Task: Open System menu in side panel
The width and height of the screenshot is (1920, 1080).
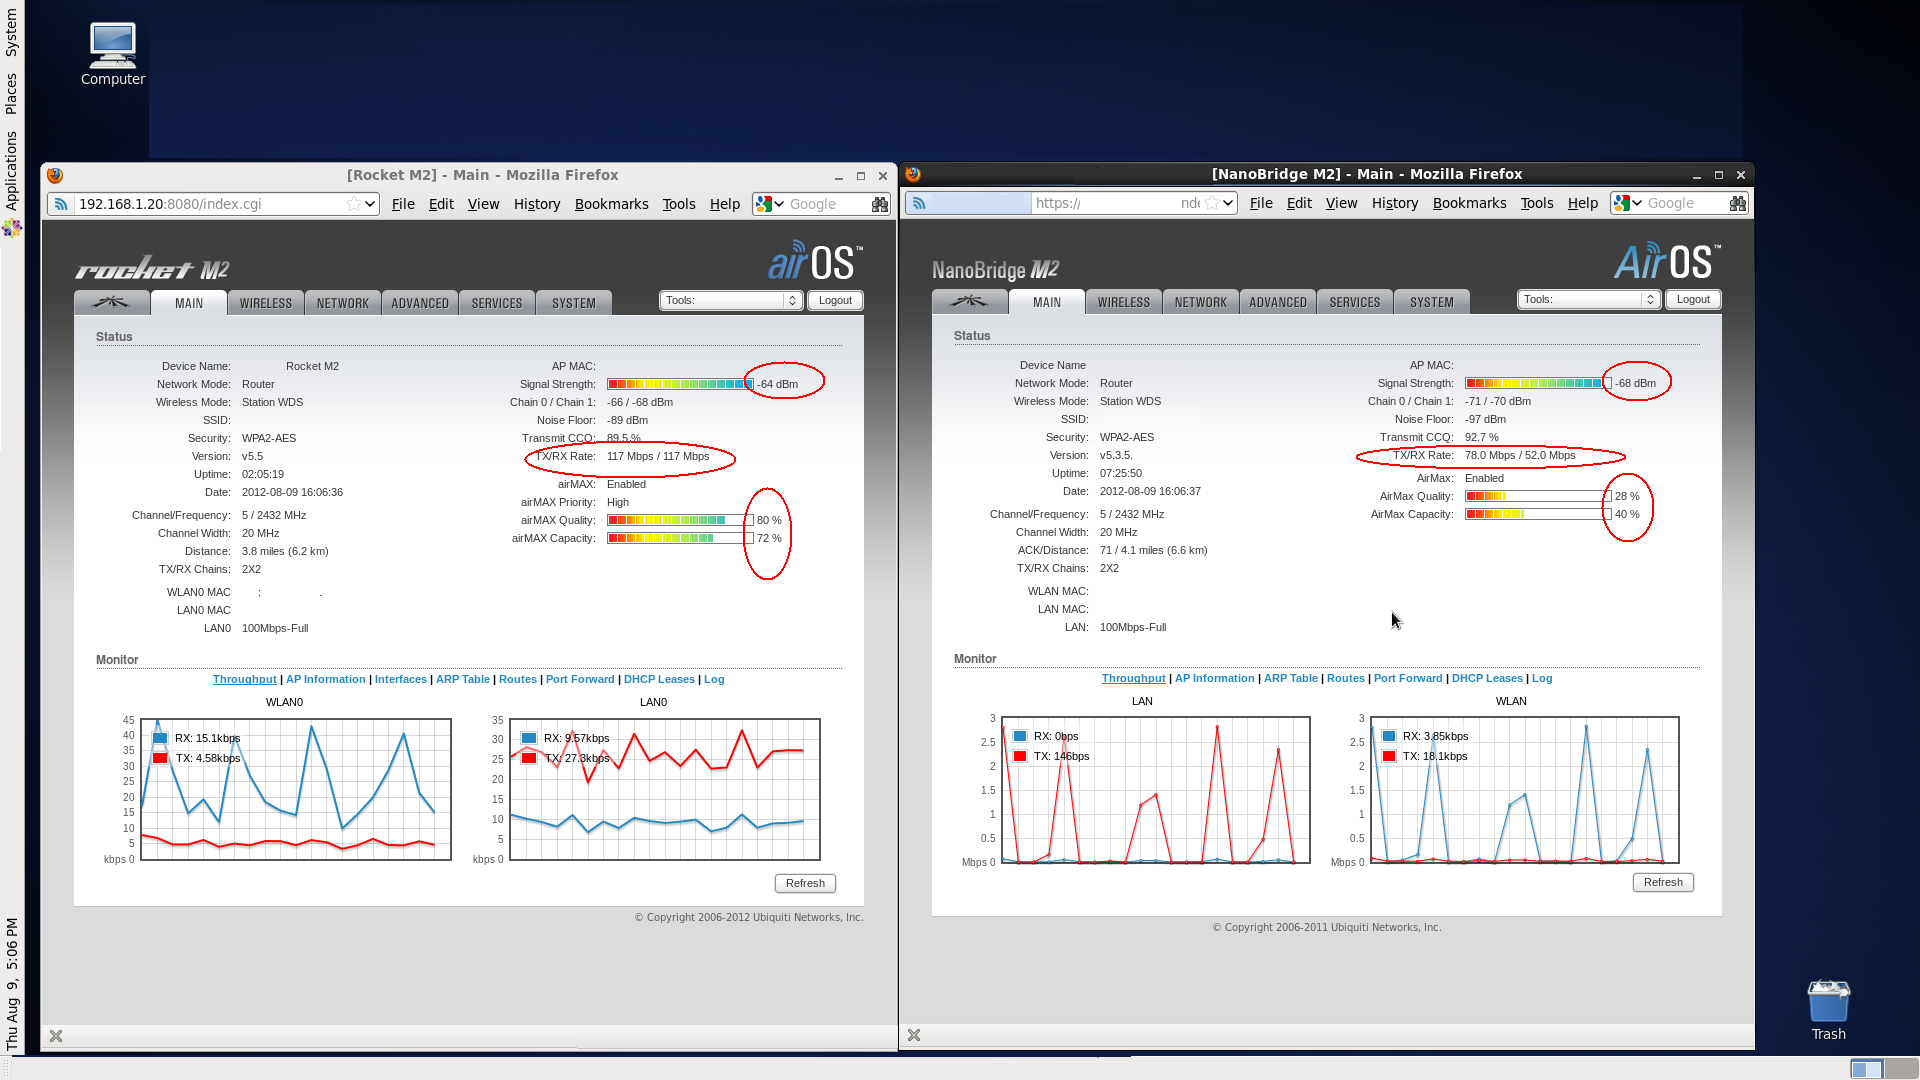Action: click(11, 33)
